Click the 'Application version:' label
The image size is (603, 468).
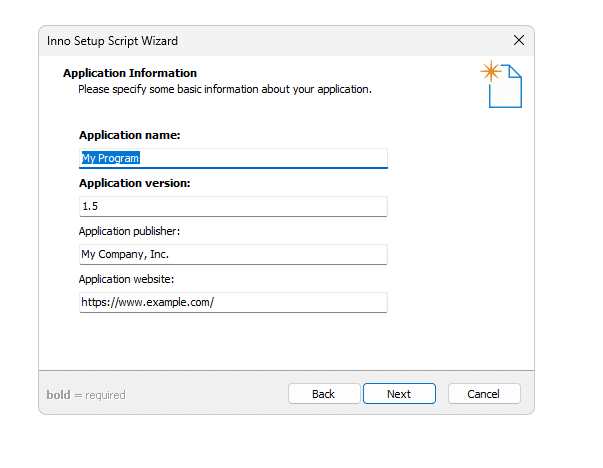134,183
